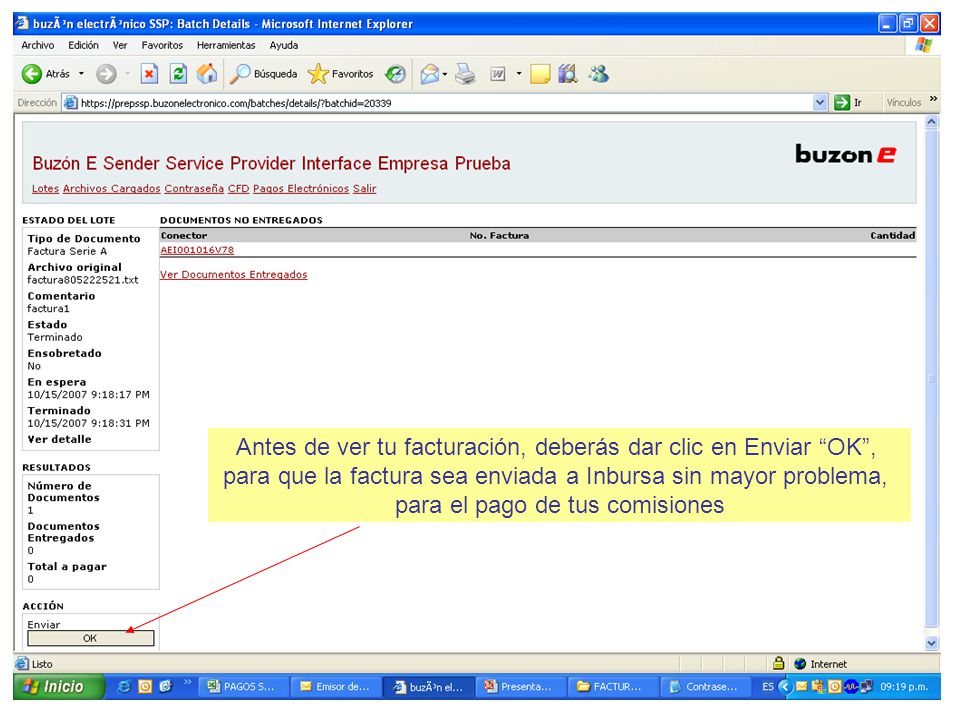This screenshot has width=960, height=720.
Task: Launch the Messenger people icon
Action: (x=599, y=74)
